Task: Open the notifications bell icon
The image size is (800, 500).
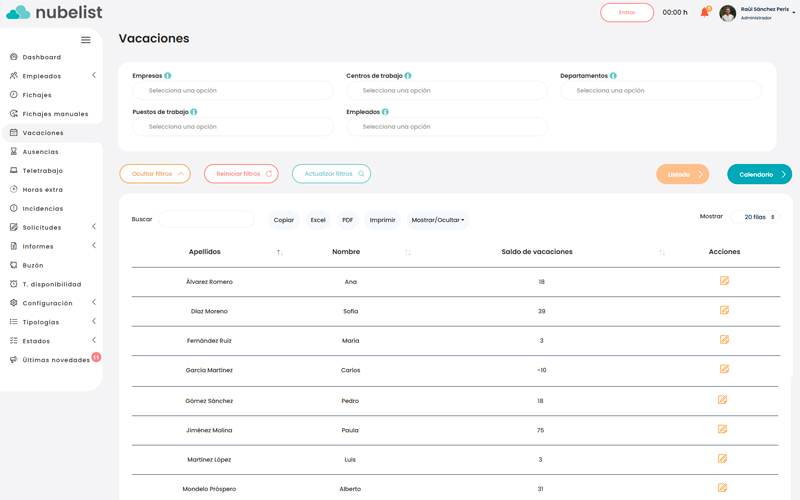Action: (x=704, y=13)
